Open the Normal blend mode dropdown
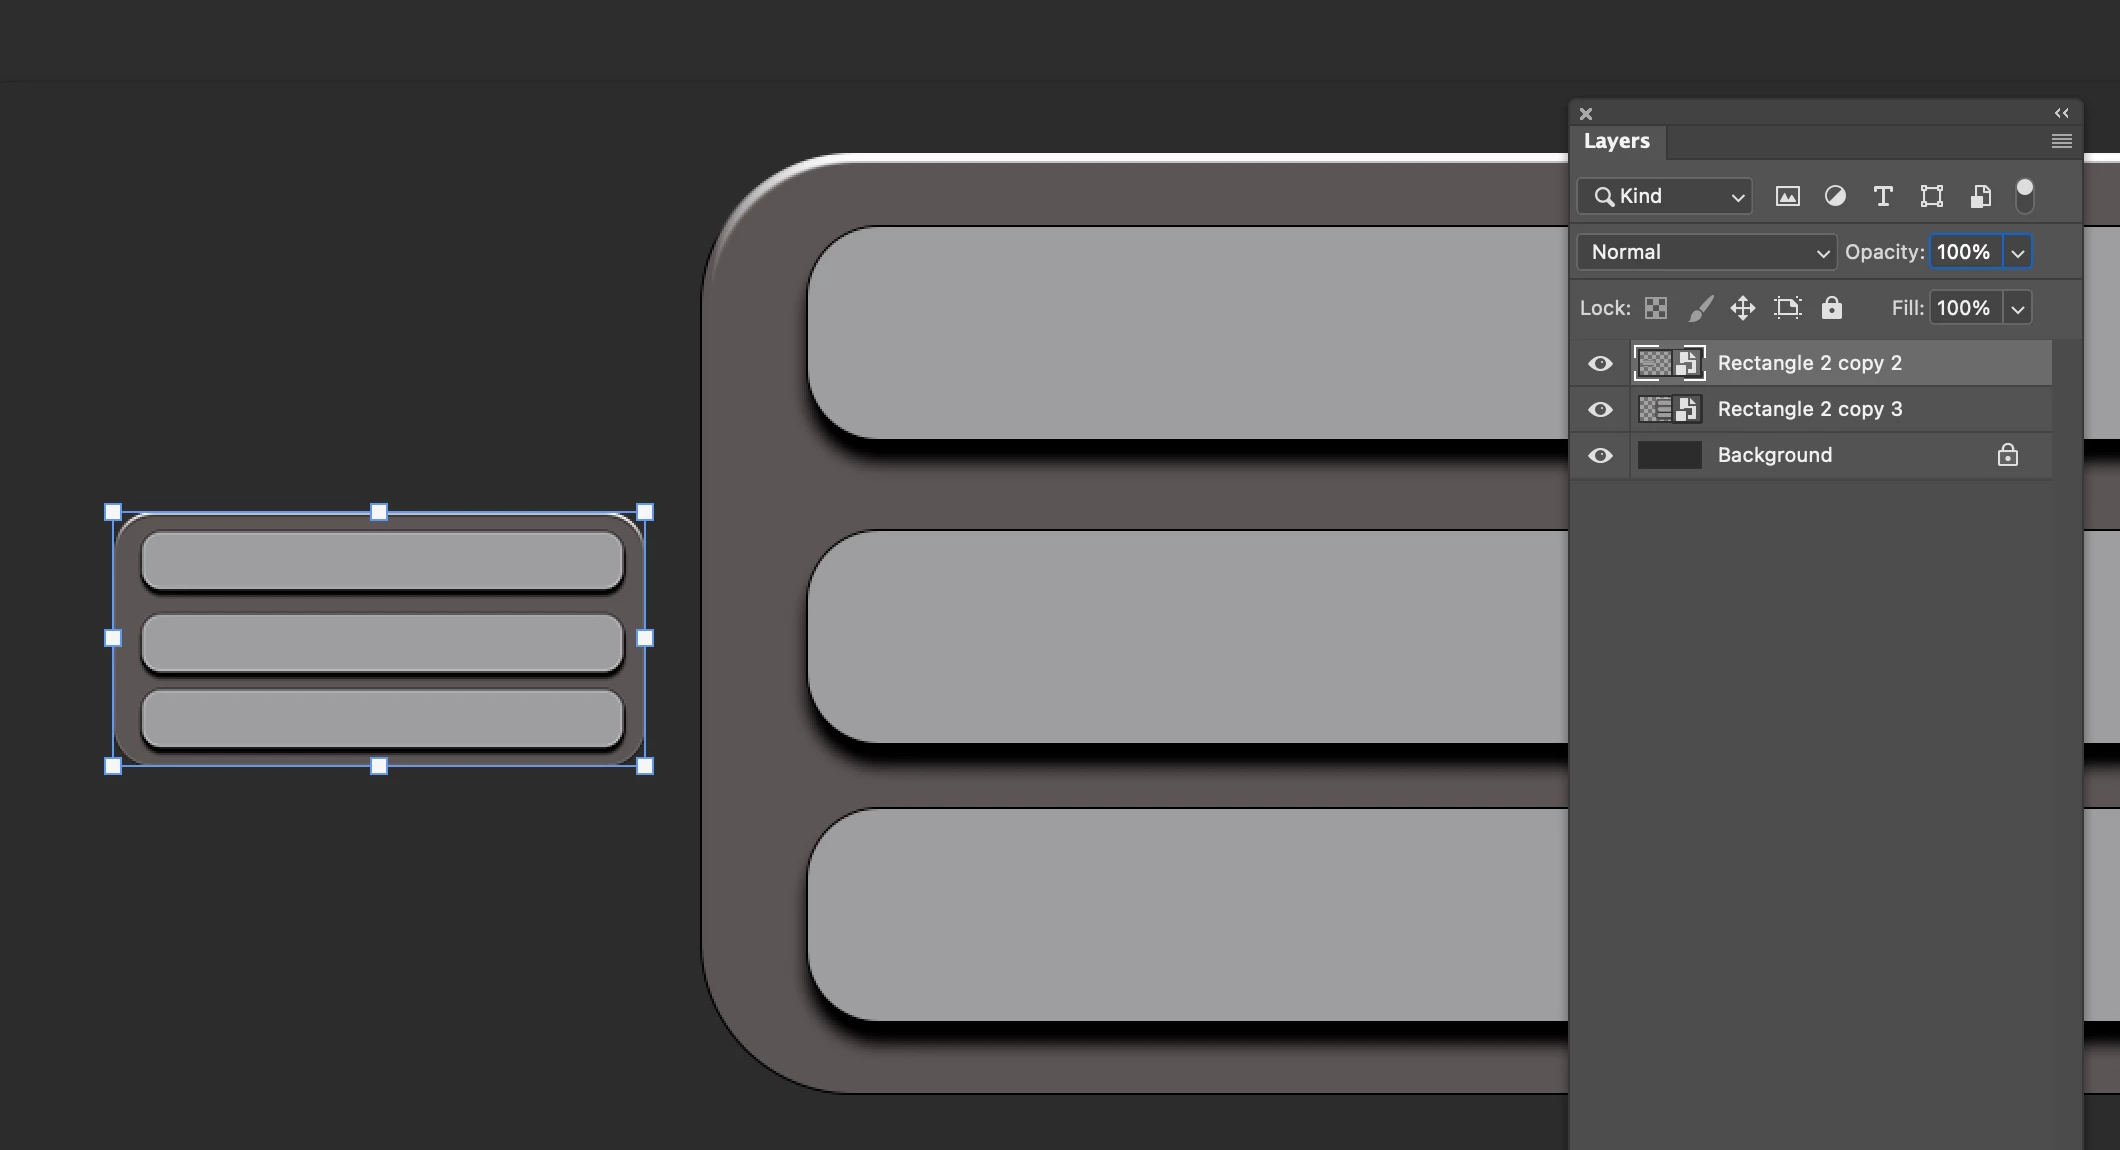Screen dimensions: 2120x1150 click(1706, 252)
